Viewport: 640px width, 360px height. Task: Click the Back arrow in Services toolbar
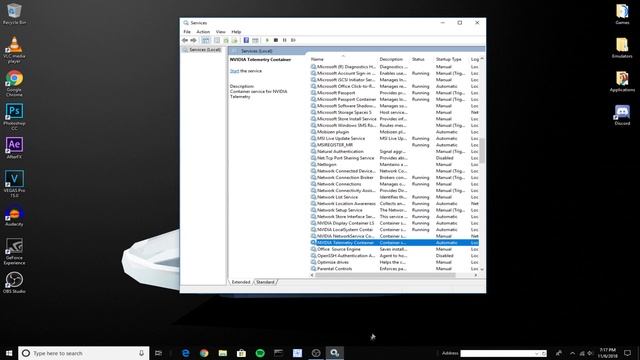(x=185, y=40)
